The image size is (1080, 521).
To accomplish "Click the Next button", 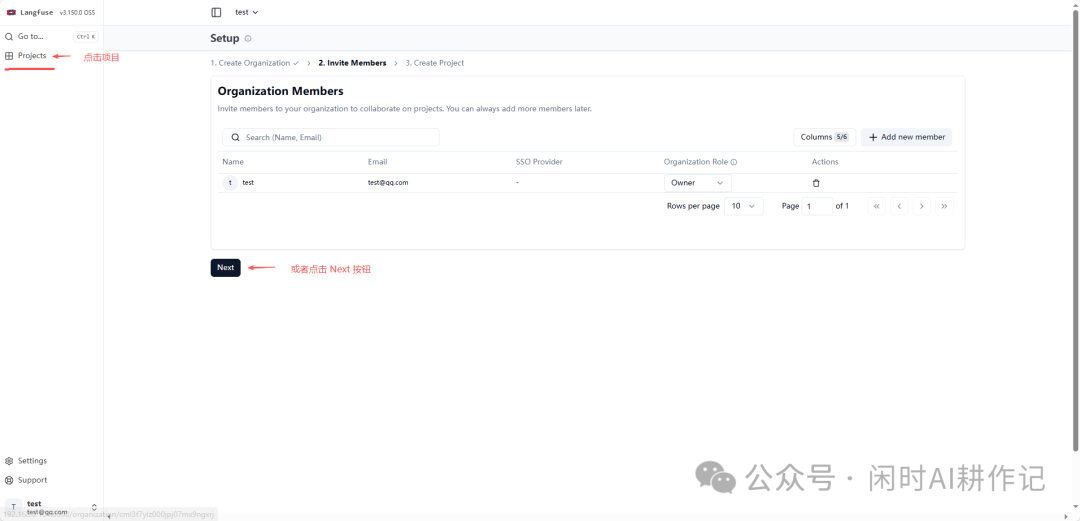I will (x=225, y=268).
